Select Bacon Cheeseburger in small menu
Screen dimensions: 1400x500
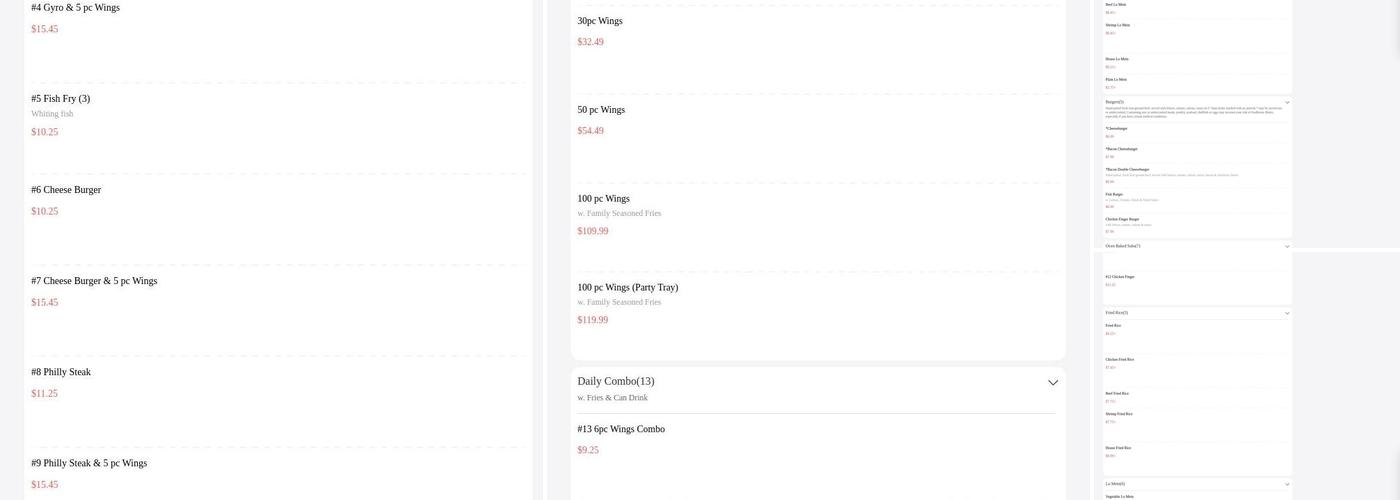click(x=1121, y=149)
